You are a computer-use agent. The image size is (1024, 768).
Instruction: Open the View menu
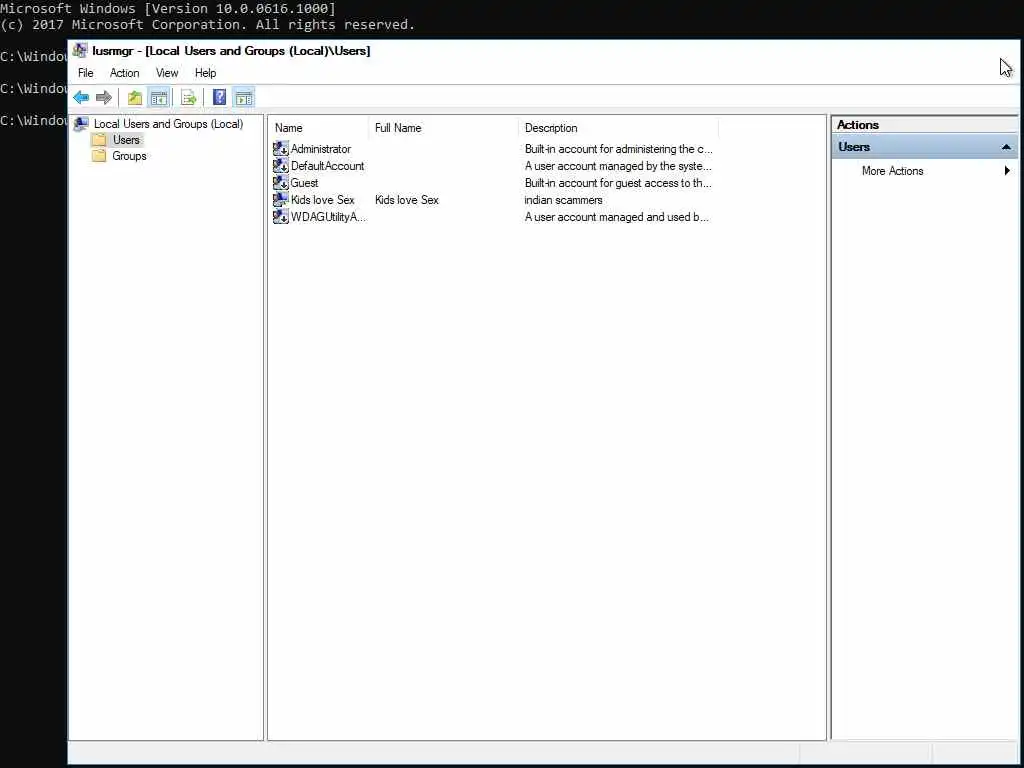coord(167,73)
